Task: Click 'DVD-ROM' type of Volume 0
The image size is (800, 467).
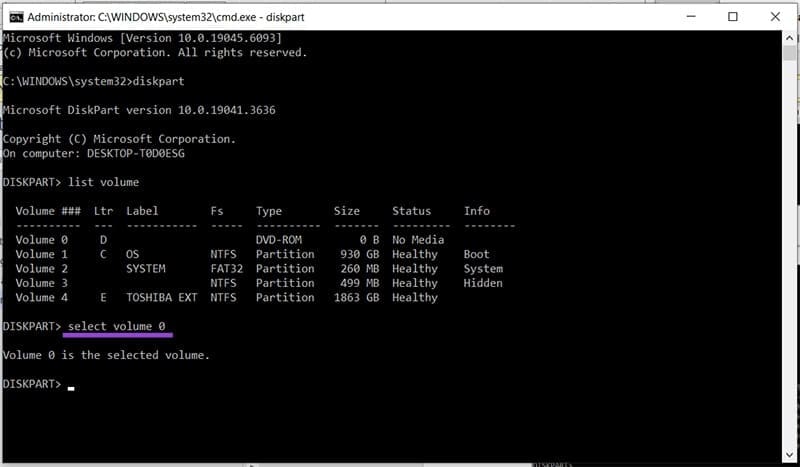Action: pyautogui.click(x=279, y=240)
